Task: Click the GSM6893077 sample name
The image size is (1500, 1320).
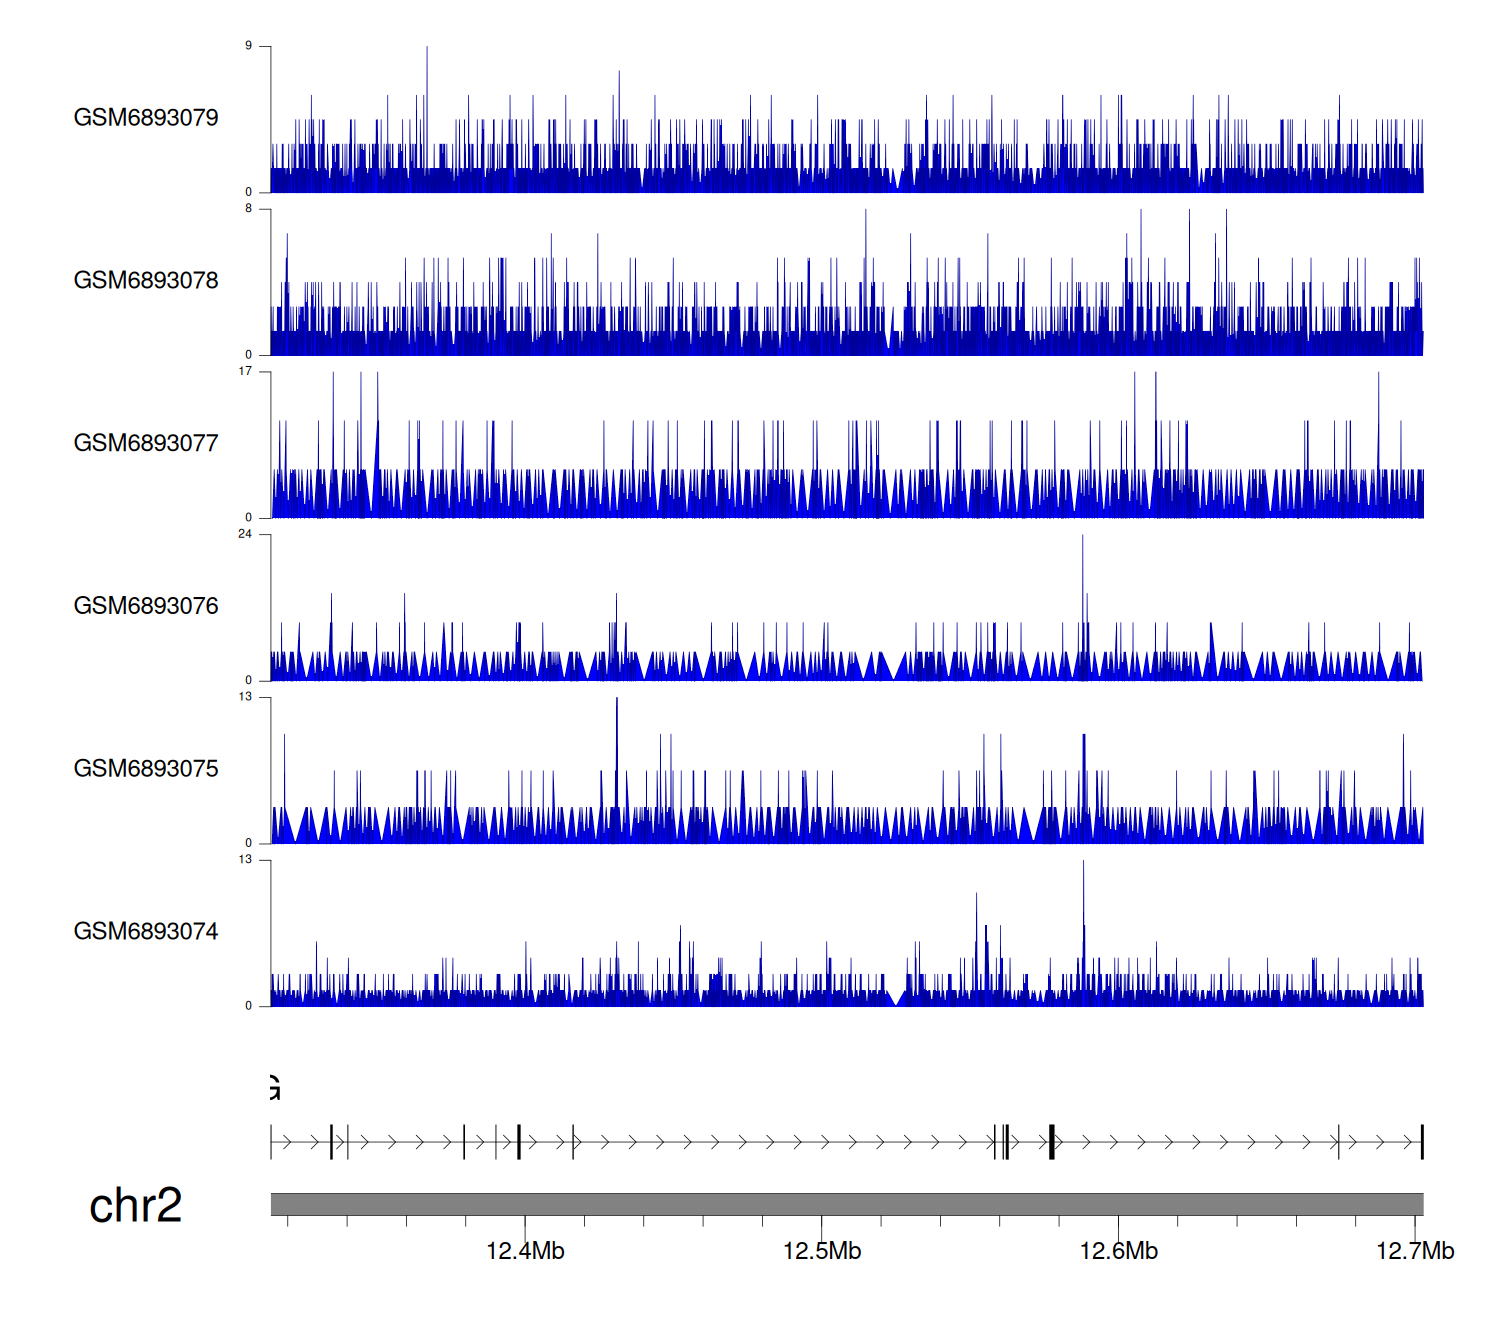Action: tap(146, 444)
